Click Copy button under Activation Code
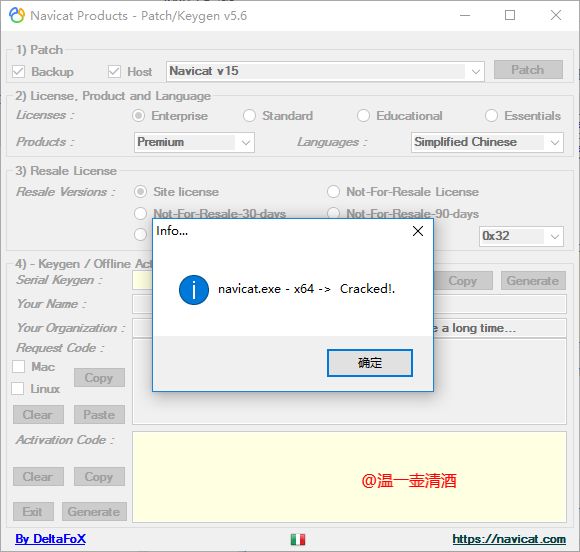 pyautogui.click(x=99, y=477)
